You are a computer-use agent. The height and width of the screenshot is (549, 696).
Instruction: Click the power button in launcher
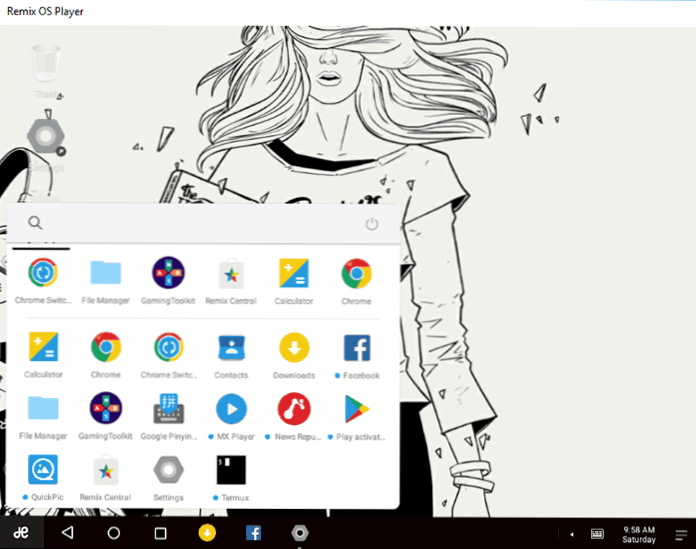(372, 224)
